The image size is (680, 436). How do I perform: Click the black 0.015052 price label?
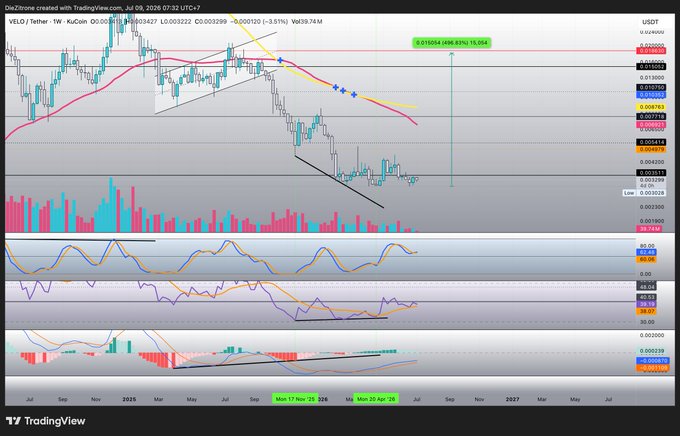(x=651, y=66)
